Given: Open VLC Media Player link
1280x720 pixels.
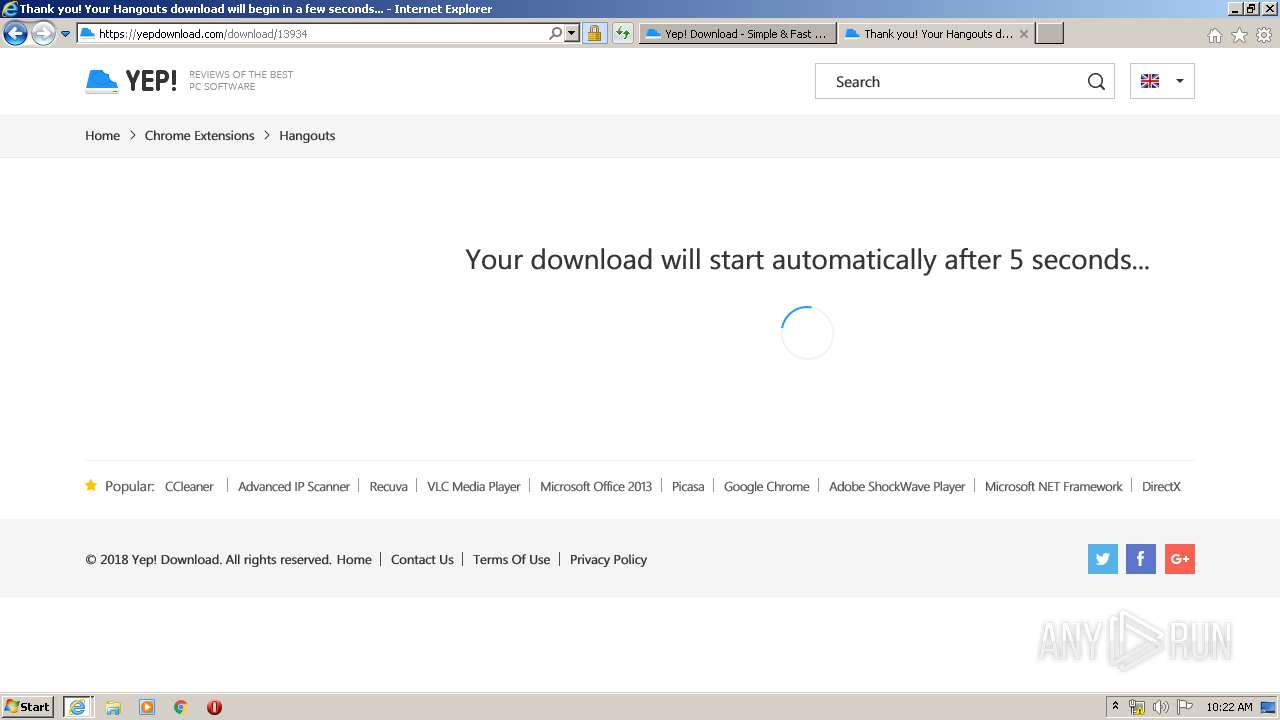Looking at the screenshot, I should tap(474, 487).
